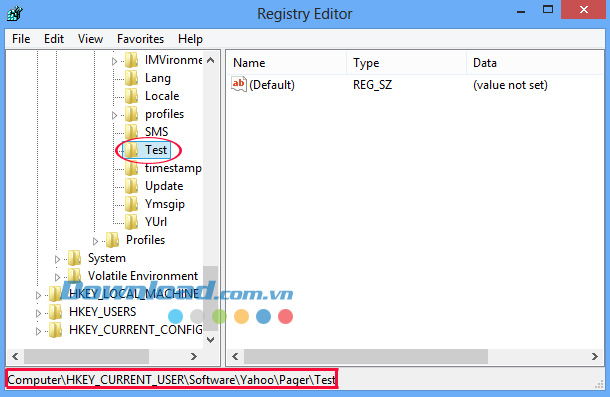This screenshot has height=397, width=610.
Task: Expand the lowercase profiles key
Action: [114, 115]
